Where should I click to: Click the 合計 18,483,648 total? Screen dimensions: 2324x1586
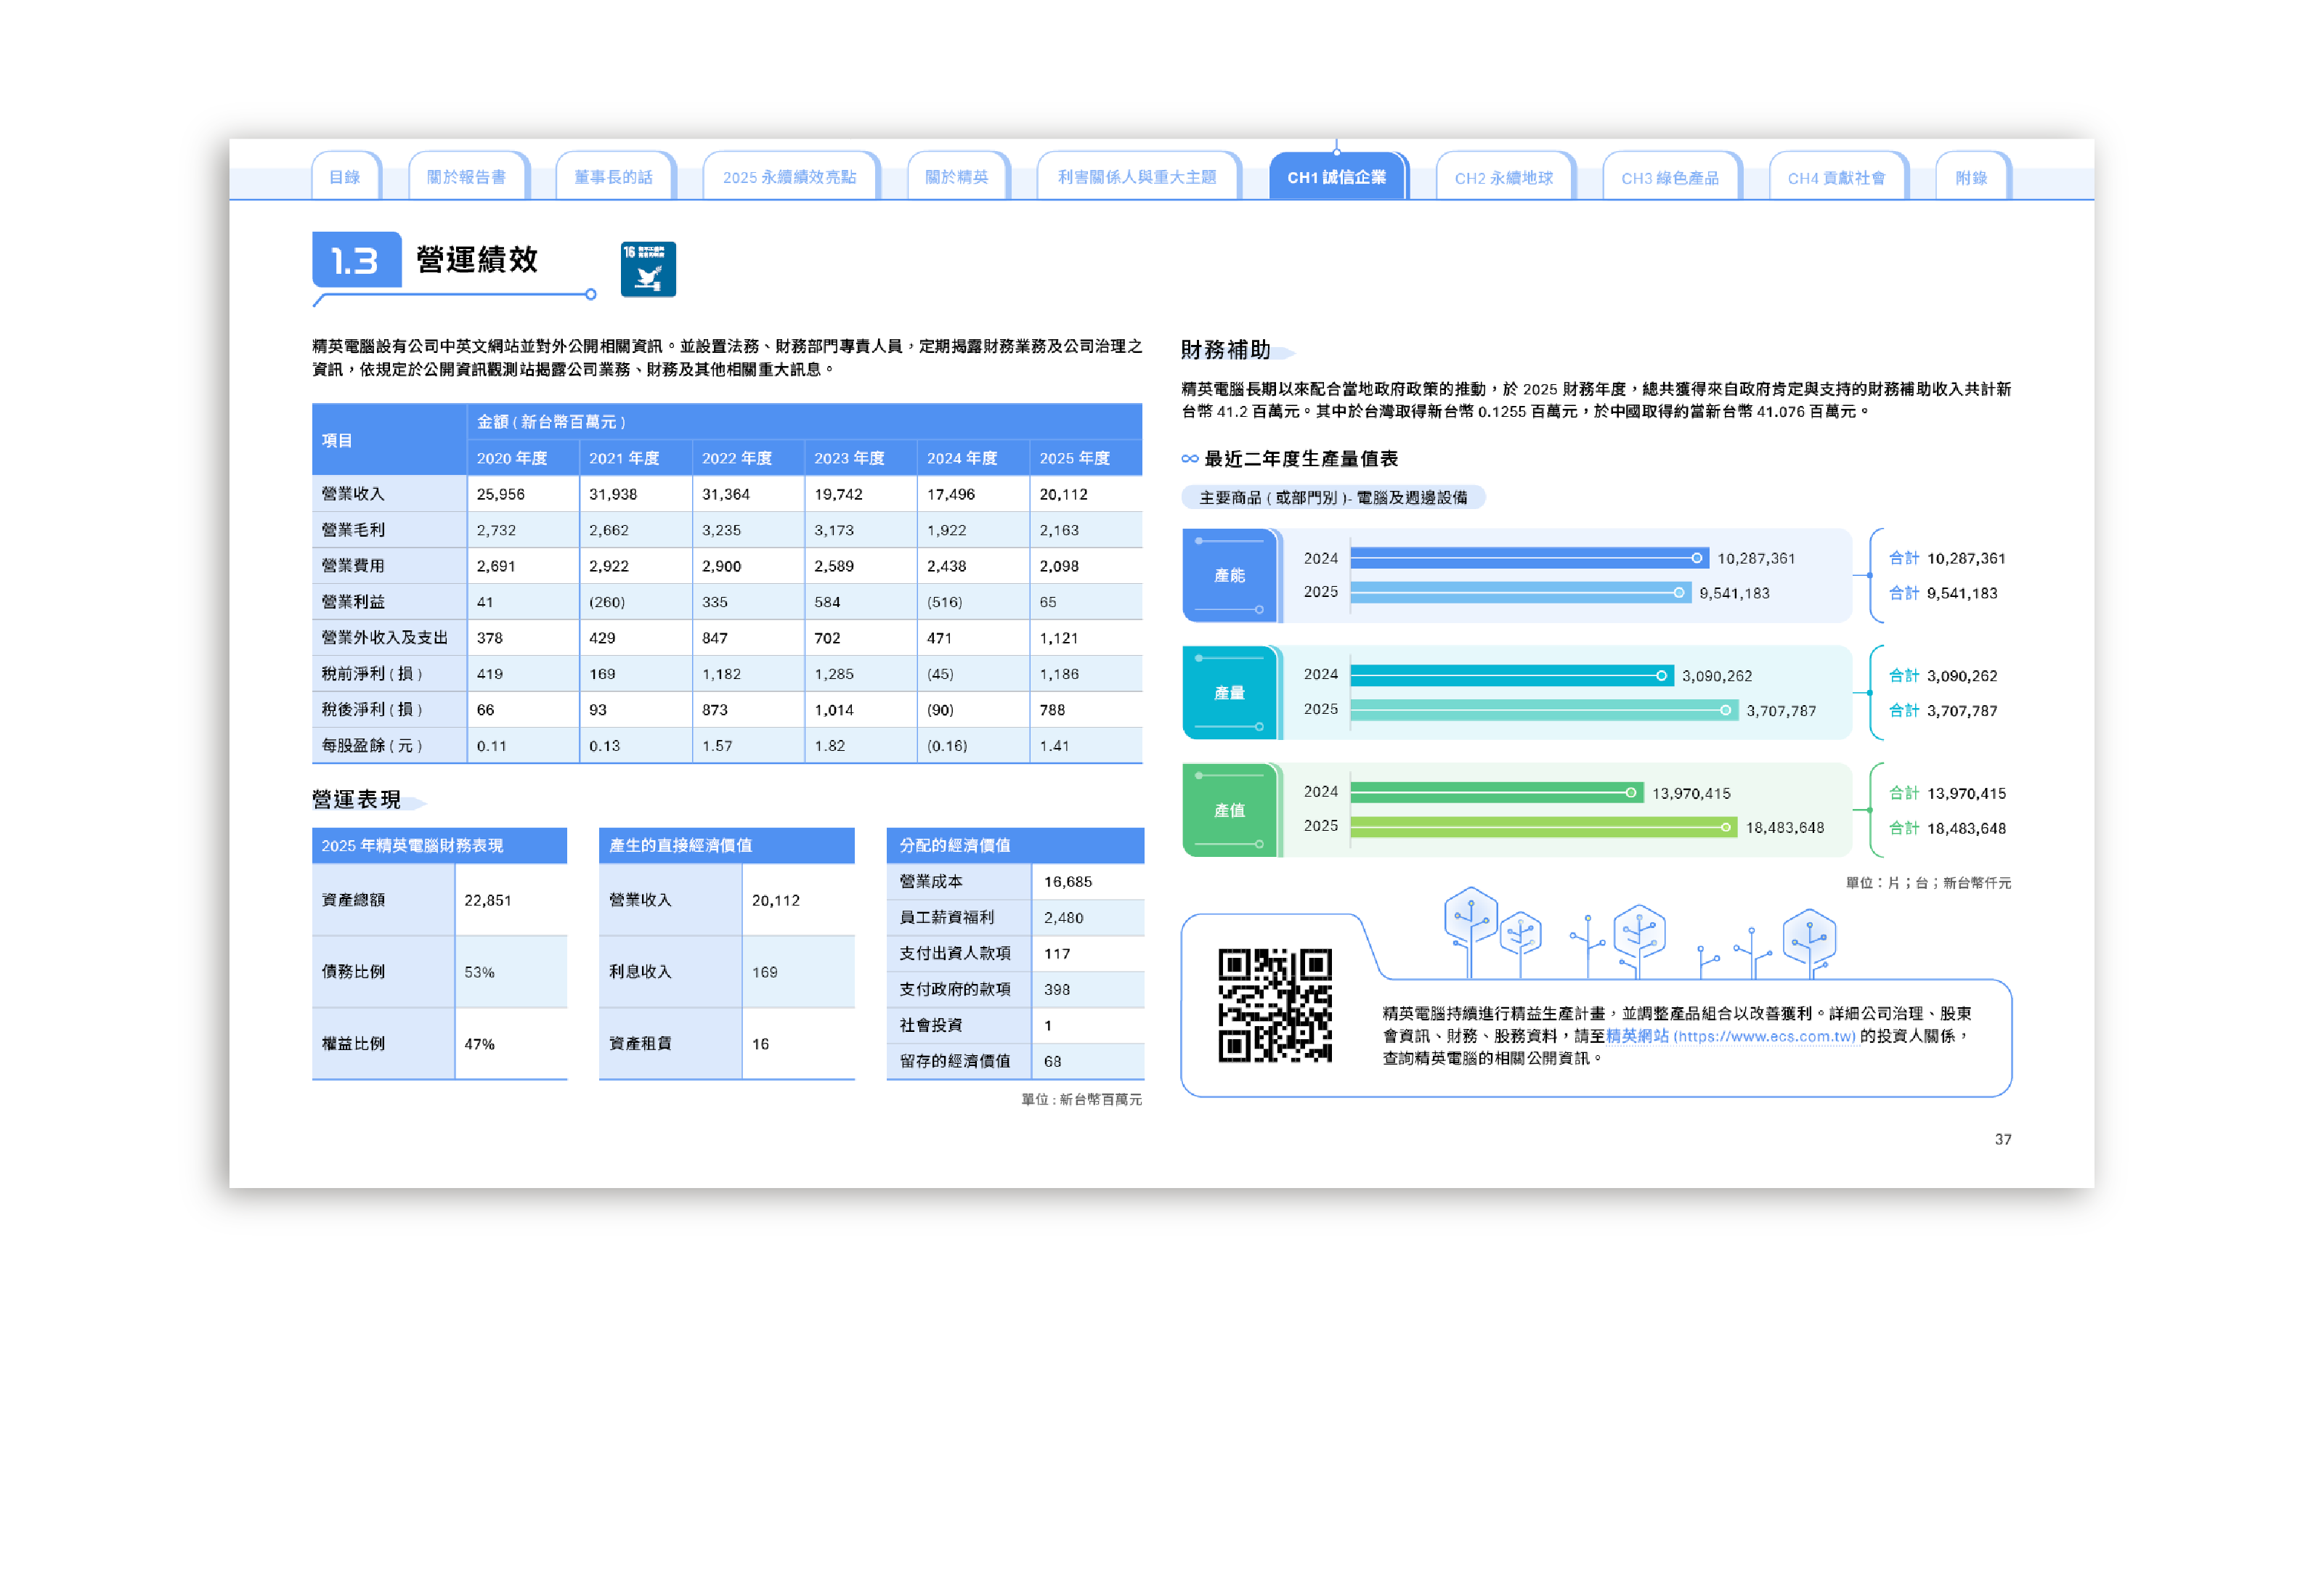tap(1947, 829)
